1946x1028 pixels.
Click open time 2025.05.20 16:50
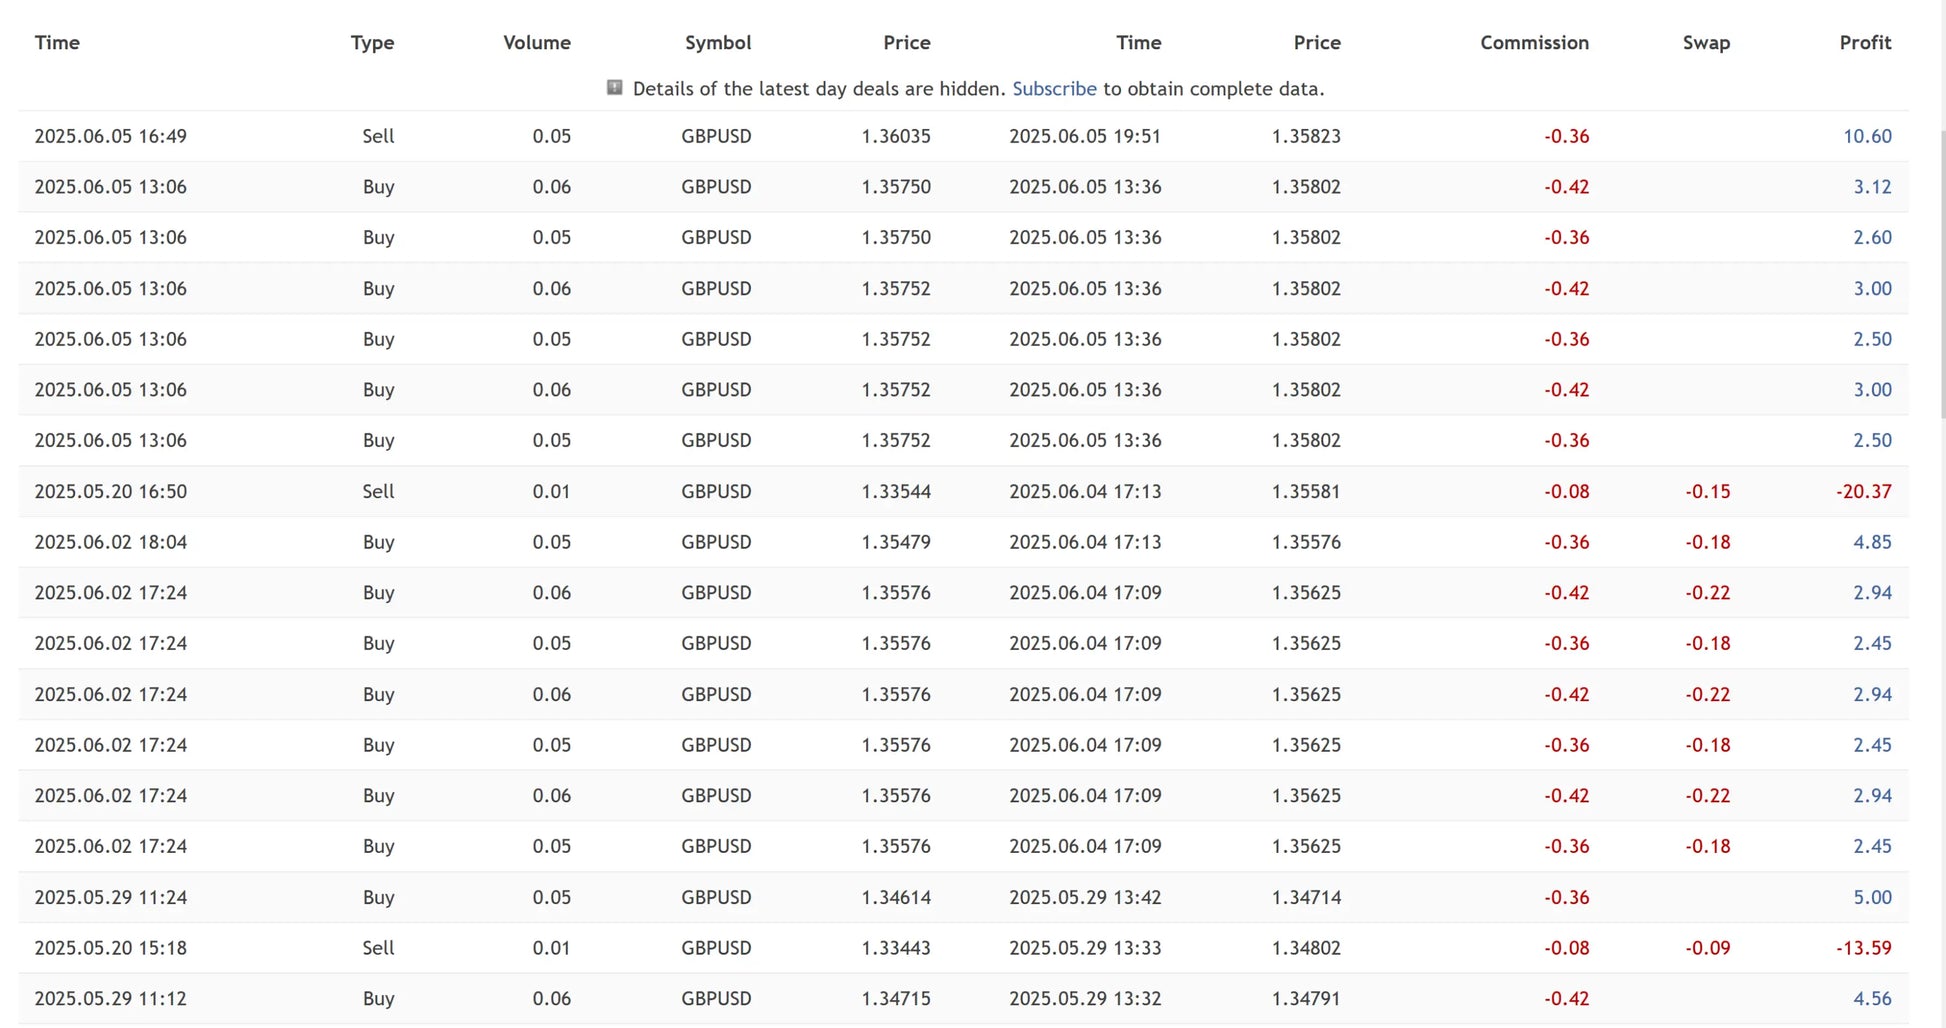(110, 492)
